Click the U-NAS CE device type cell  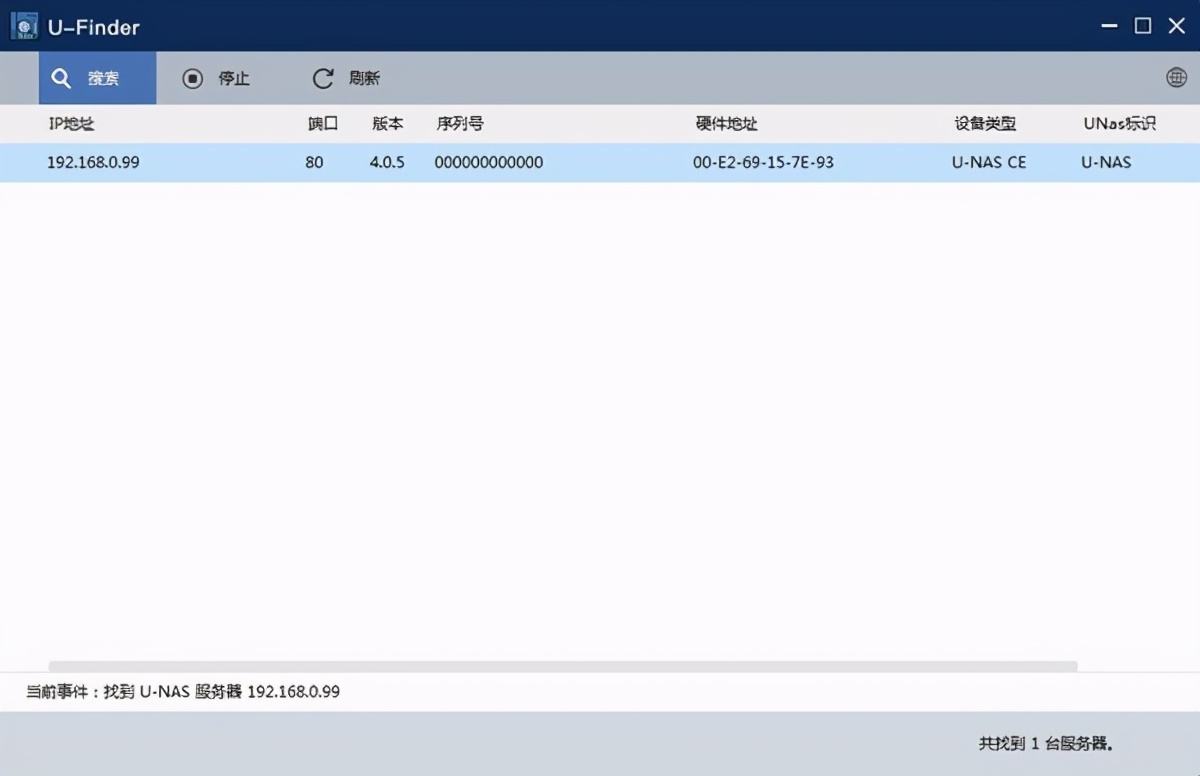point(988,162)
